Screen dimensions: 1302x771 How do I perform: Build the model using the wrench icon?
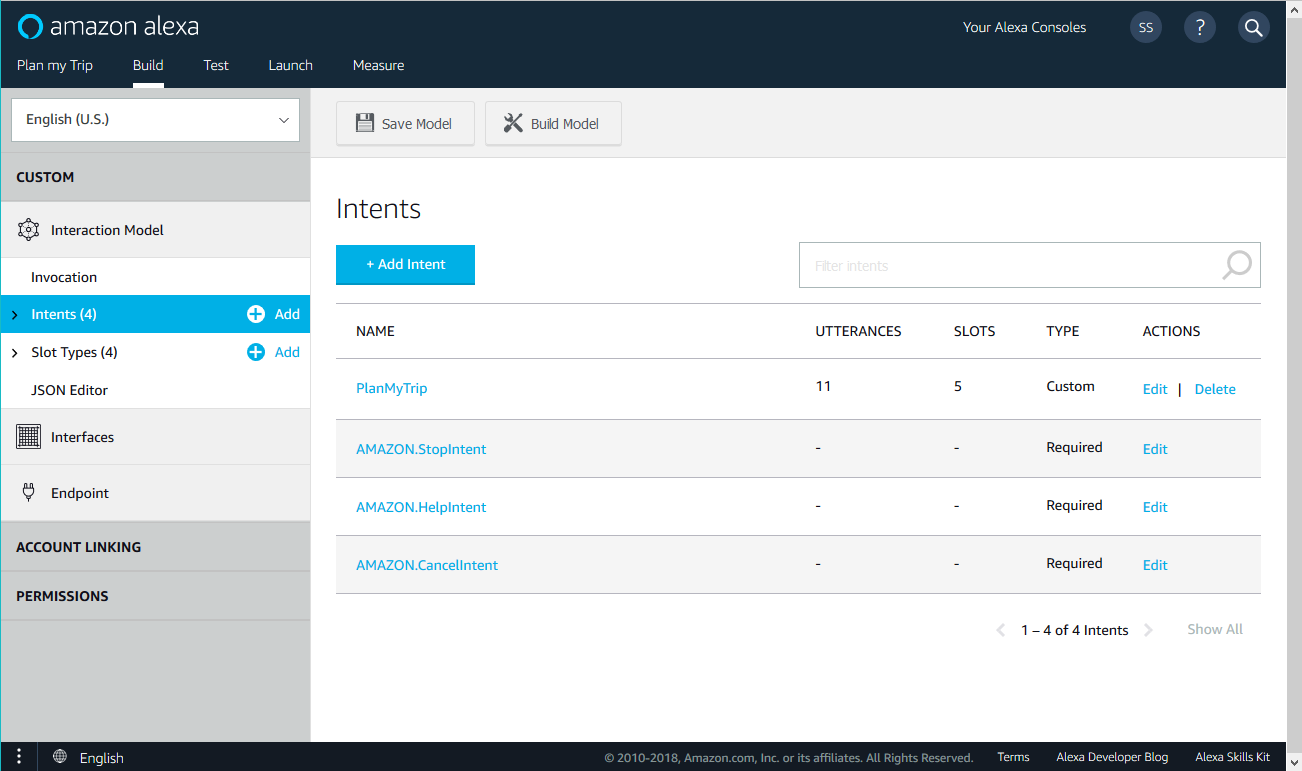(x=513, y=122)
